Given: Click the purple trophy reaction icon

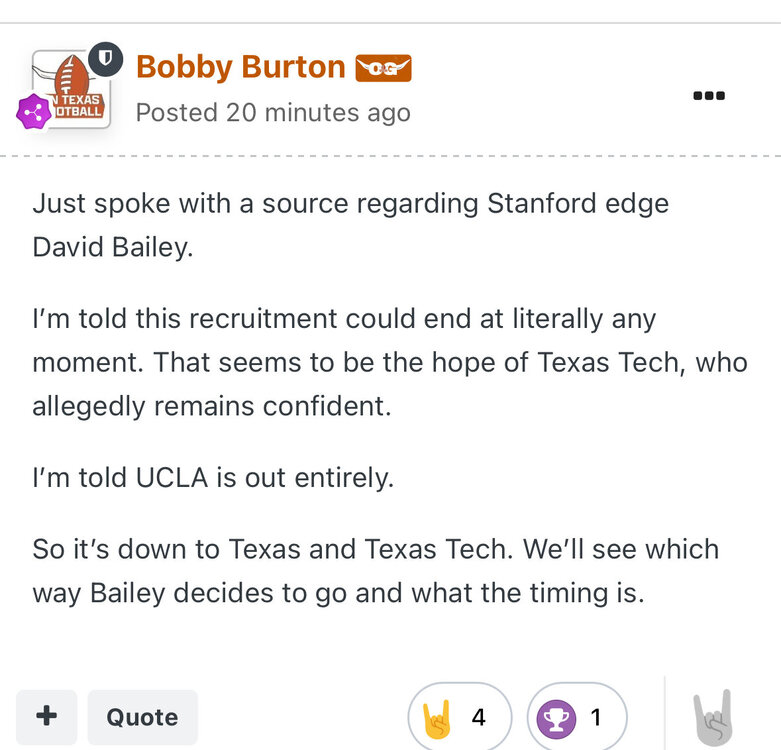Looking at the screenshot, I should [x=556, y=718].
